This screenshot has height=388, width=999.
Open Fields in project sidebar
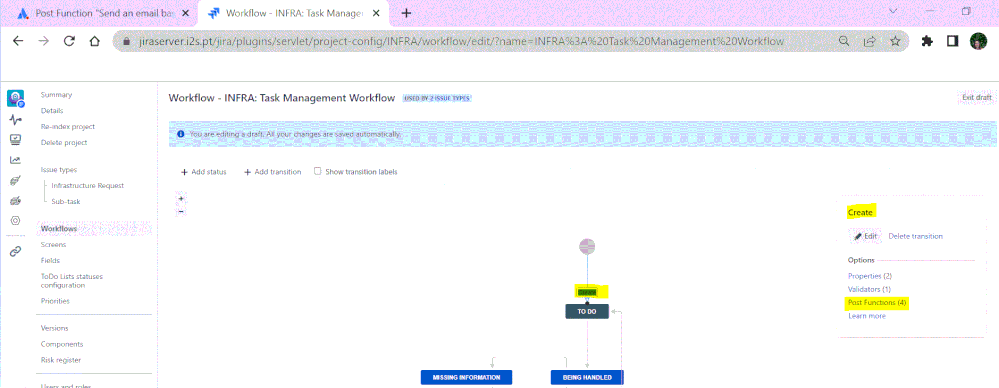[x=50, y=261]
